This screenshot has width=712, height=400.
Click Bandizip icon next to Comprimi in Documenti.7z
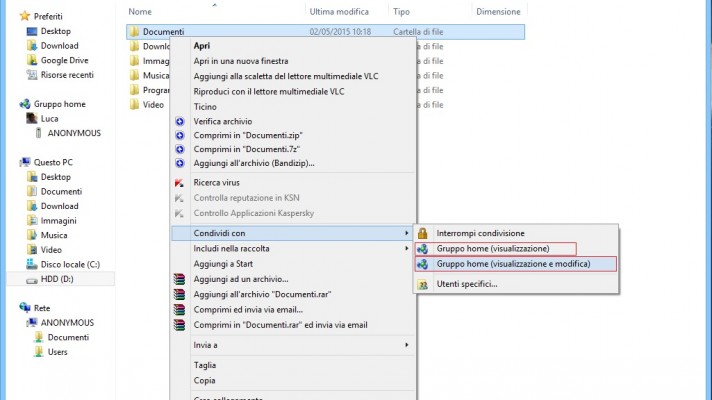[x=180, y=149]
